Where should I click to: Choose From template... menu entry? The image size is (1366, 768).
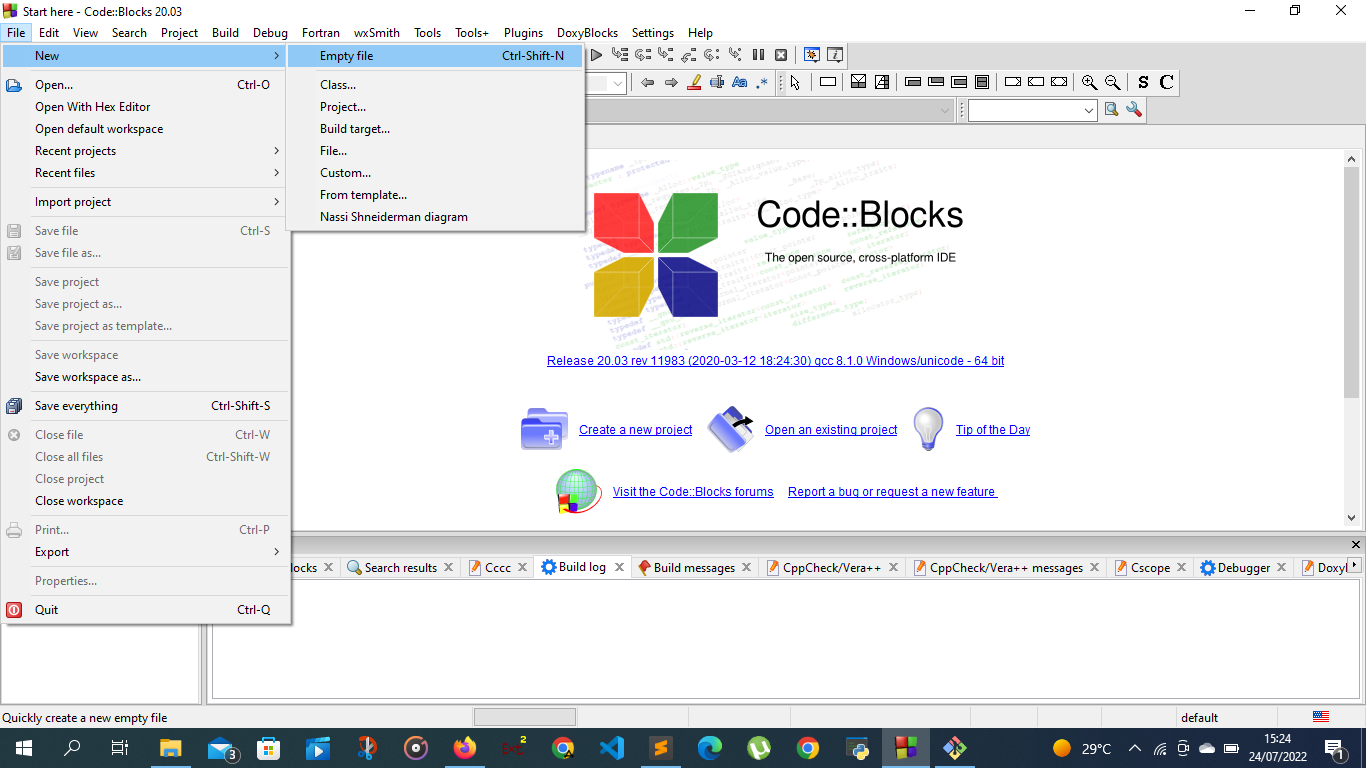point(435,195)
